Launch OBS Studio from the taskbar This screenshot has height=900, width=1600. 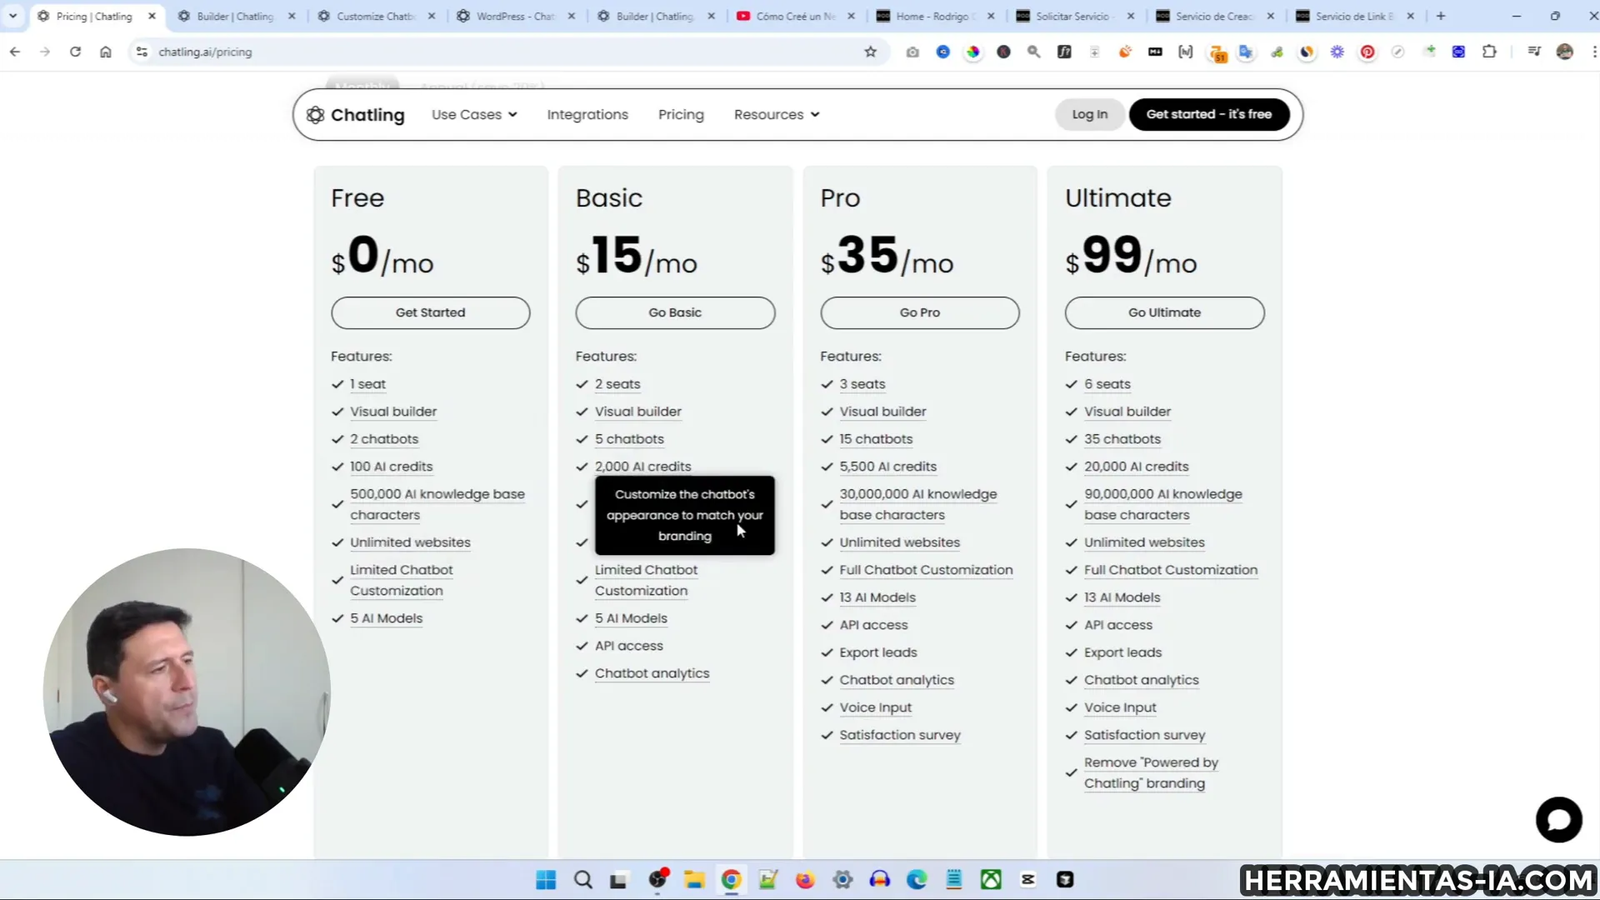click(657, 880)
